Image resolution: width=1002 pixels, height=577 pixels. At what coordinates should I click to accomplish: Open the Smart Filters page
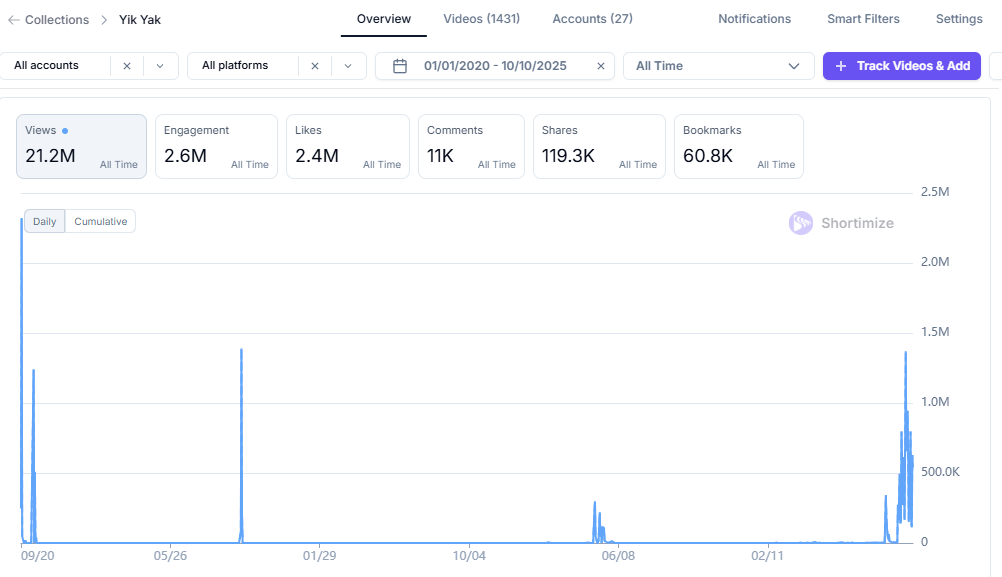coord(863,19)
